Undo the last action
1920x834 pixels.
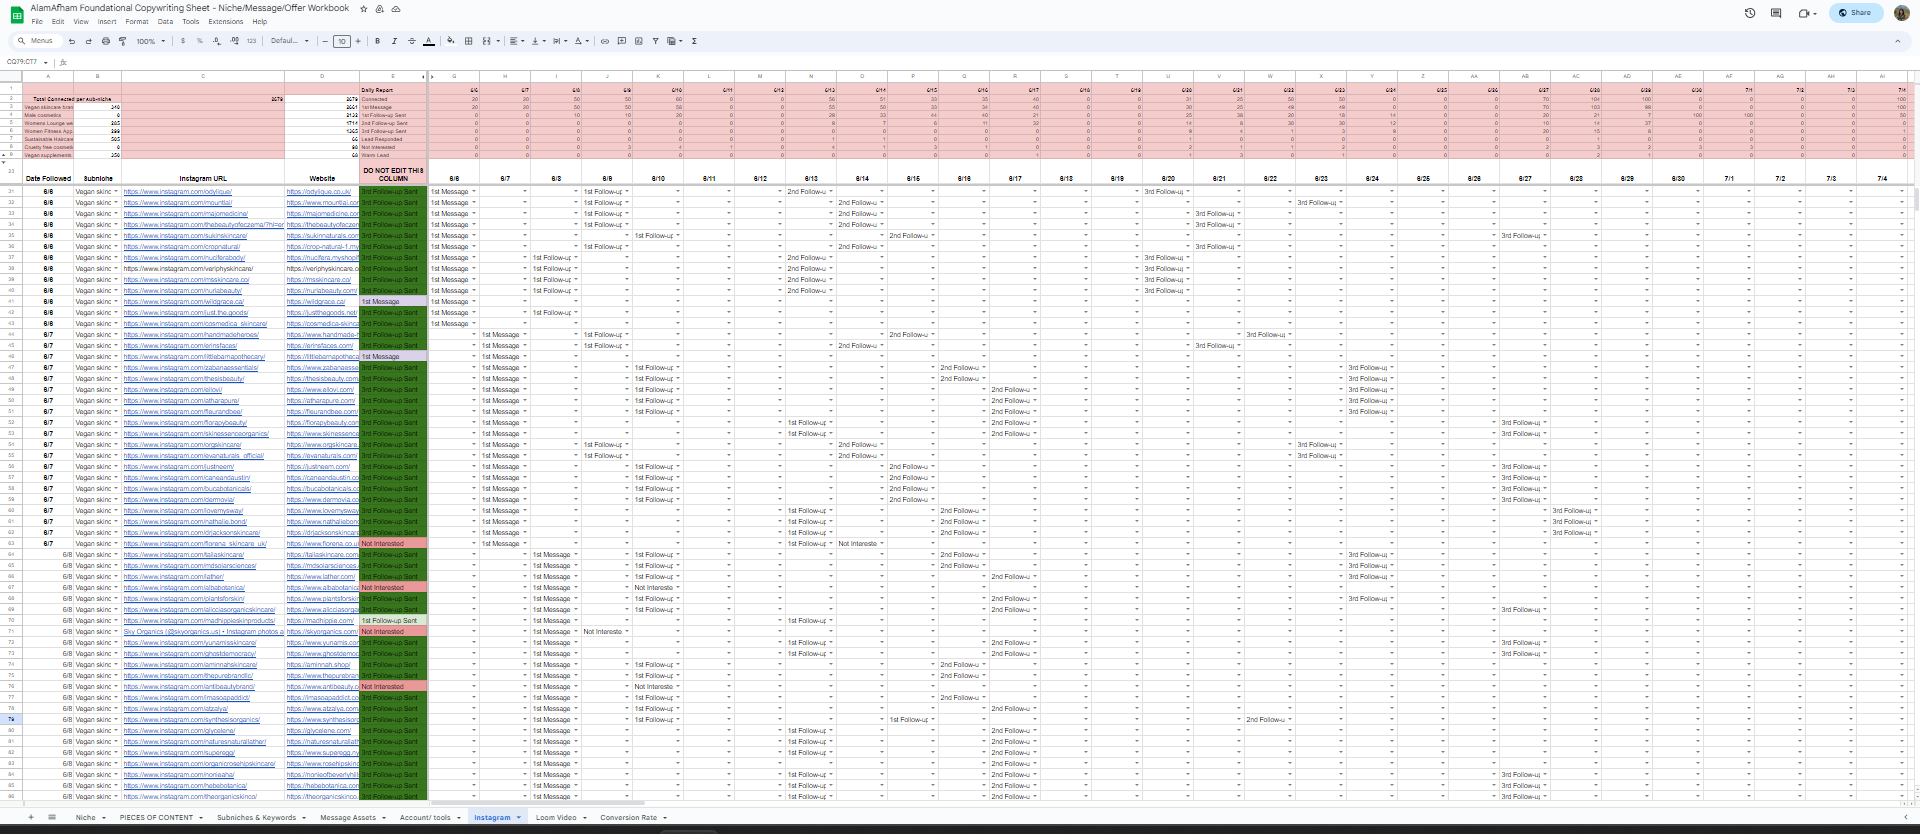pyautogui.click(x=72, y=41)
